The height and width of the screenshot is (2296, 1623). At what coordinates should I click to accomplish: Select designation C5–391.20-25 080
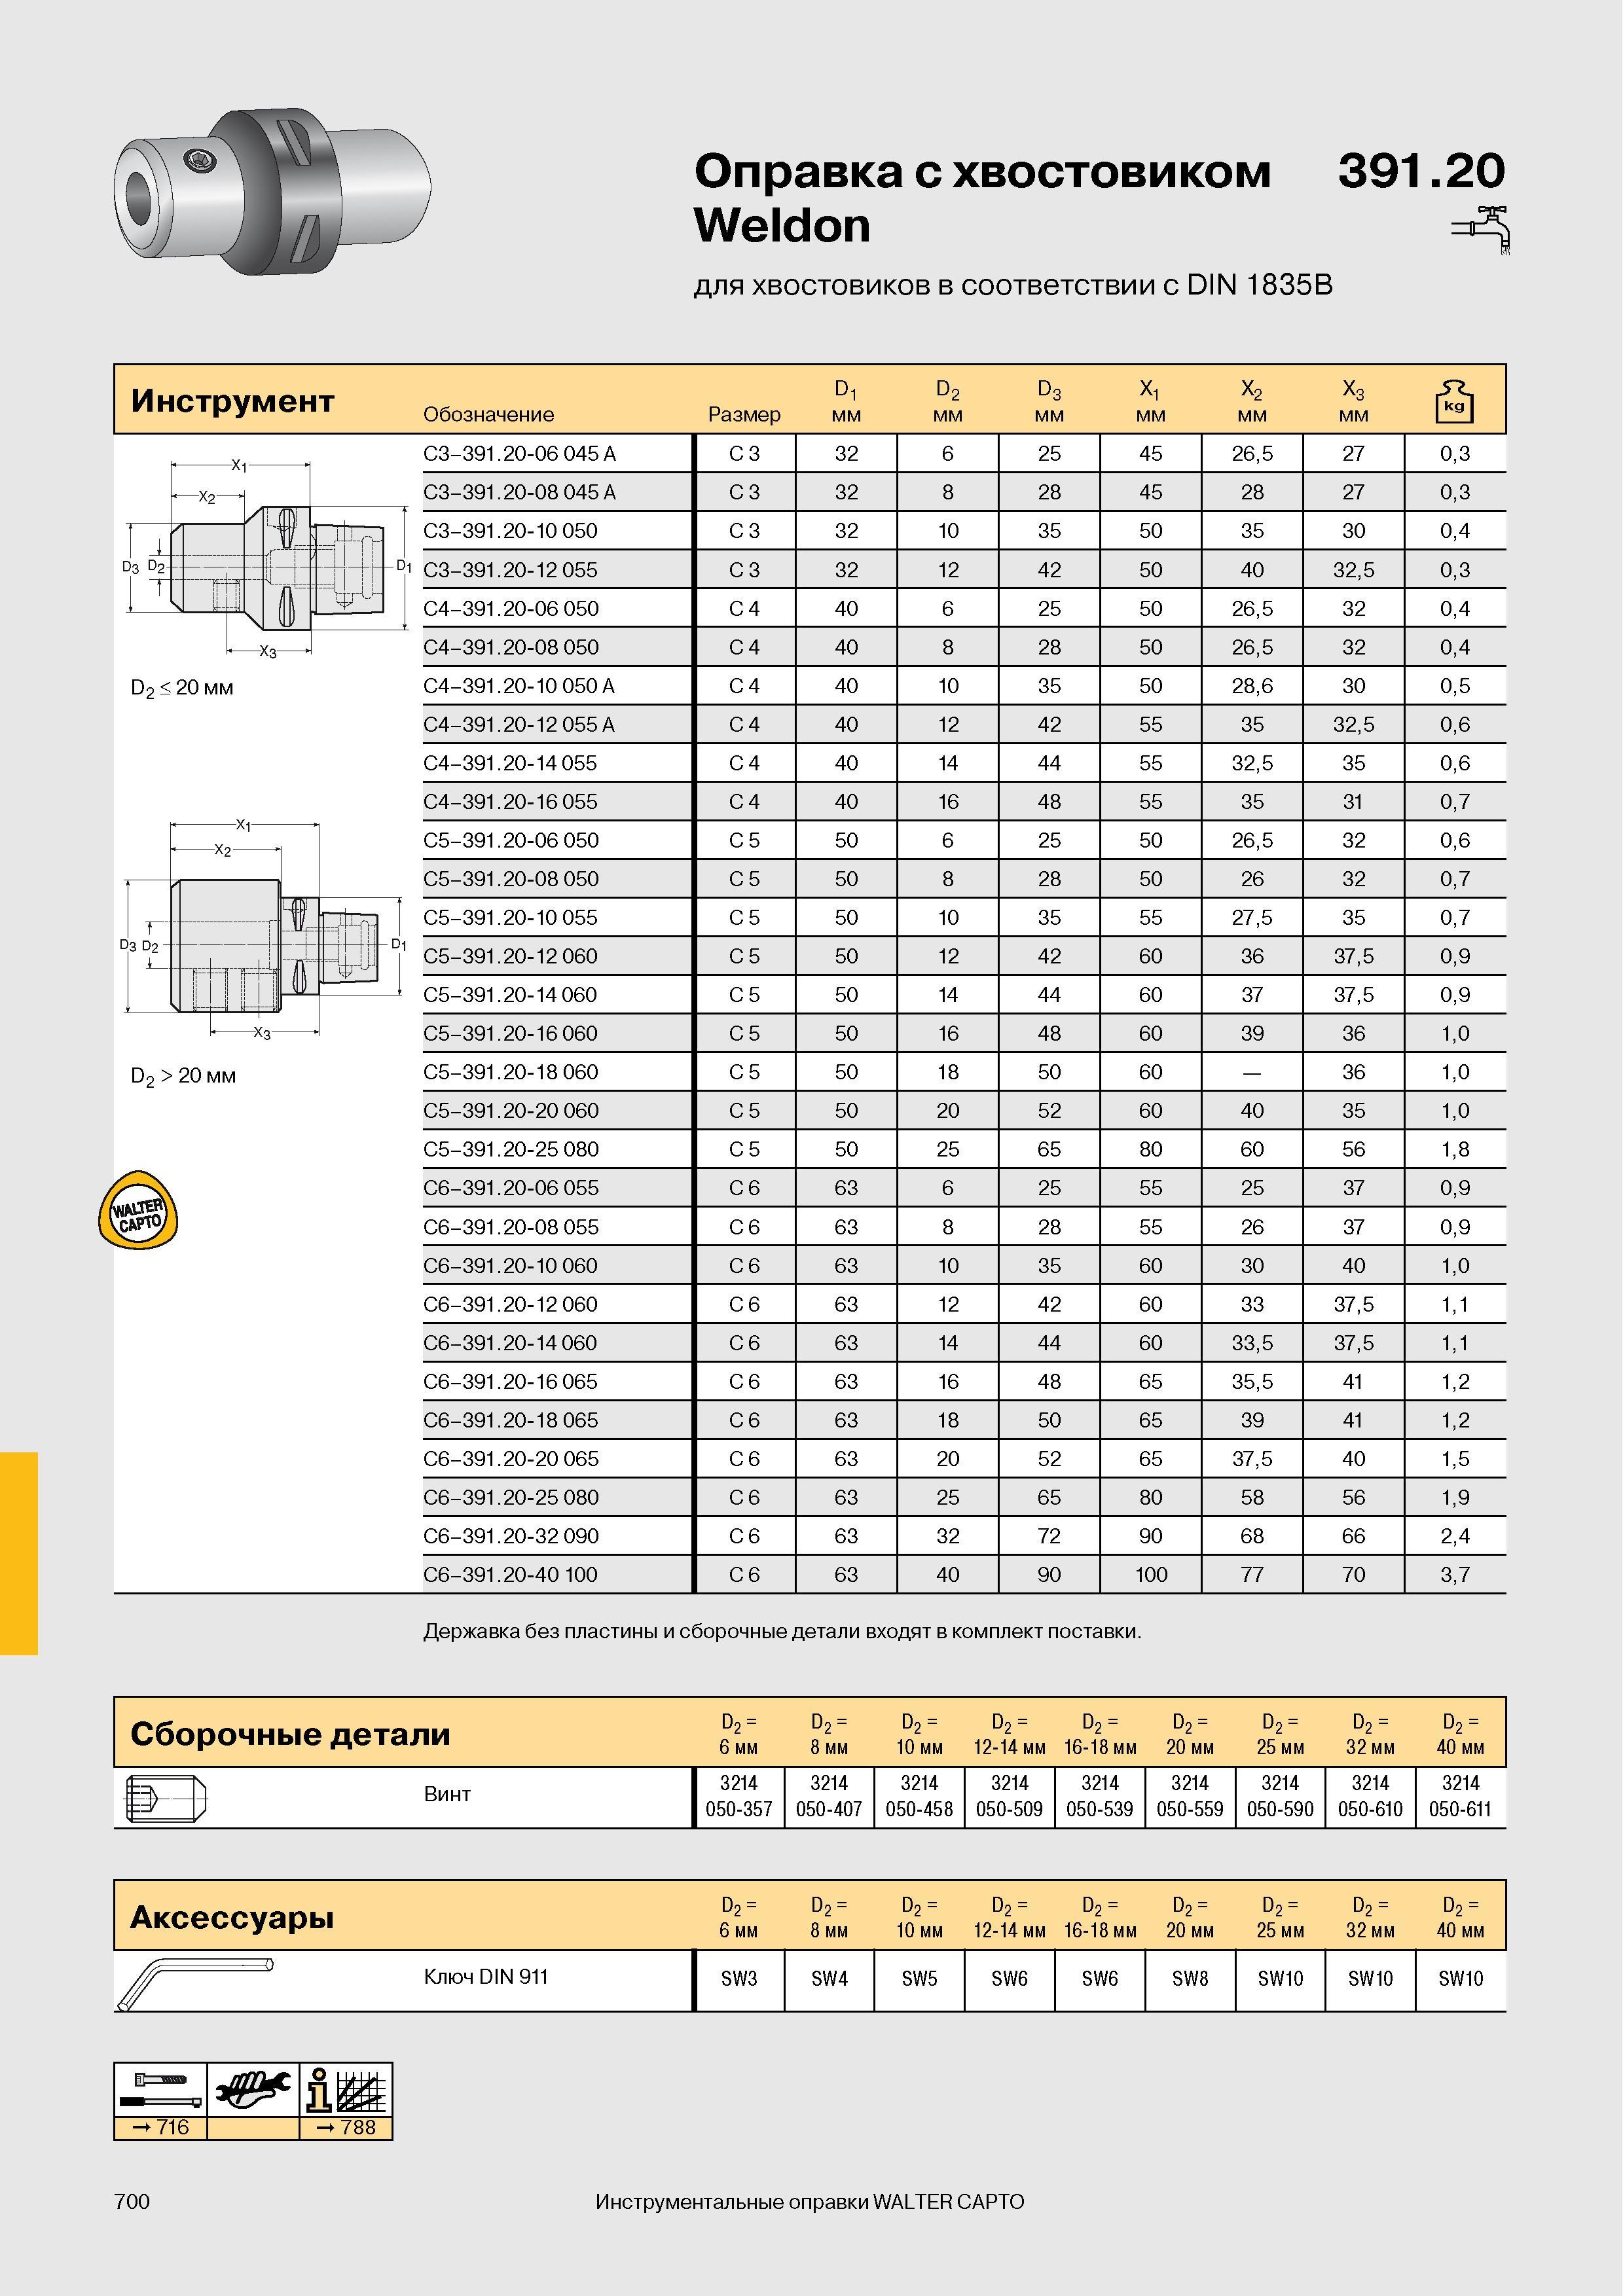click(511, 1150)
